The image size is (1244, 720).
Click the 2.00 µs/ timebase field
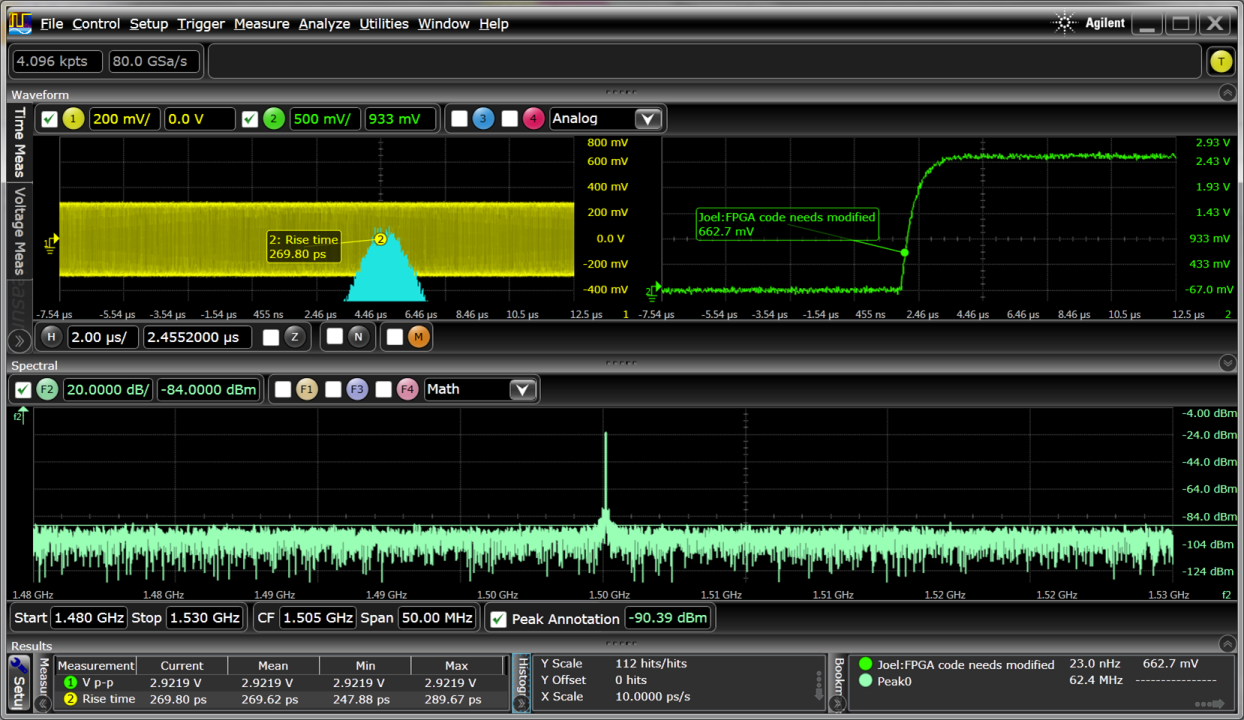(104, 337)
